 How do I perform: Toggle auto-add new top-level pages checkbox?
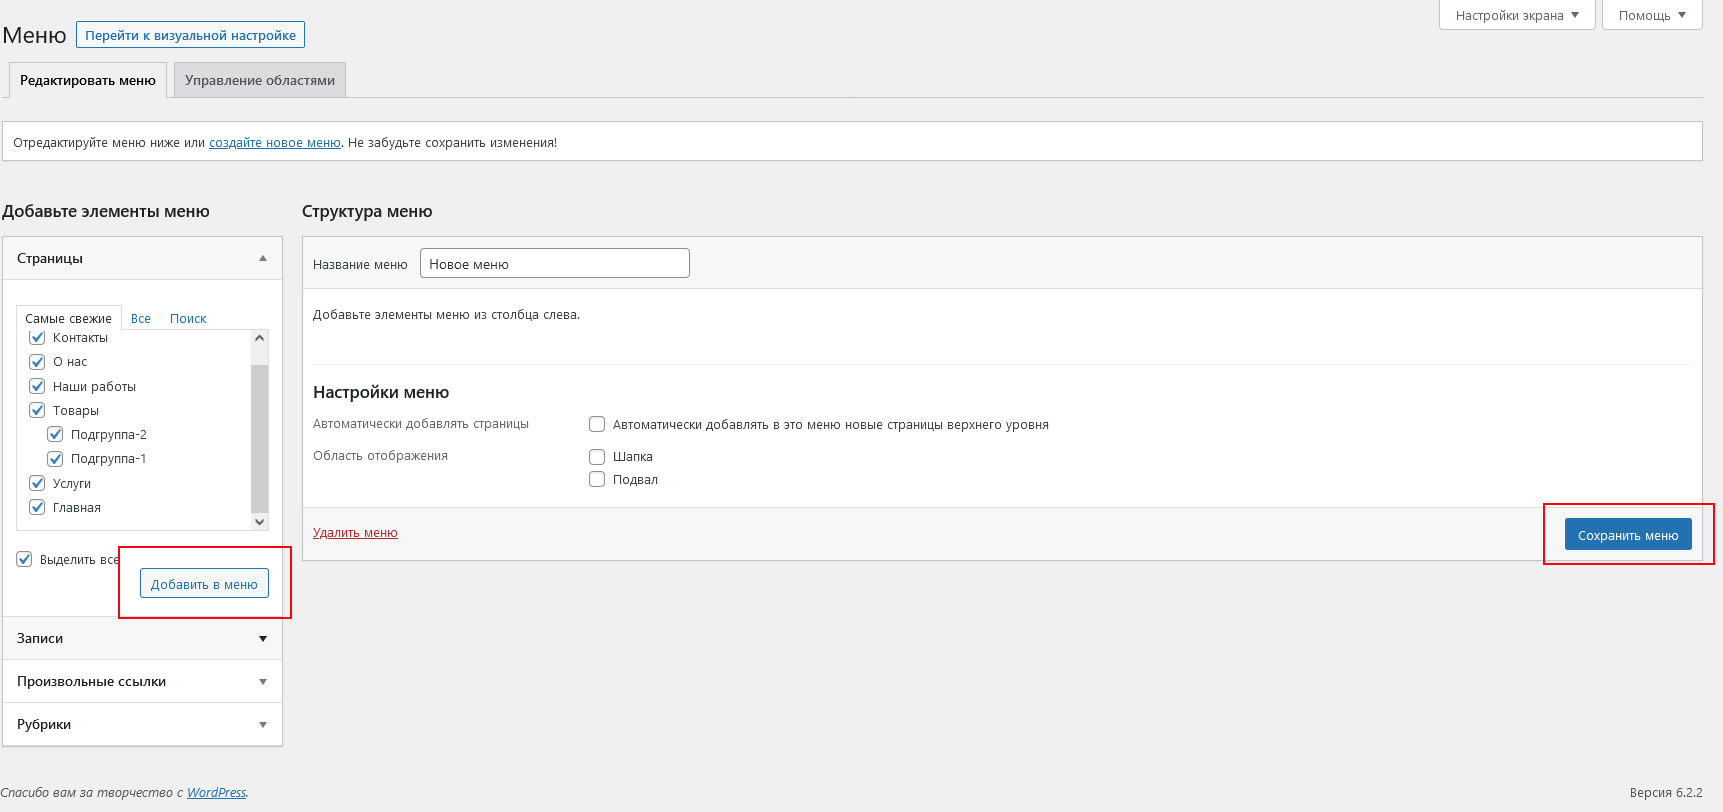coord(597,424)
